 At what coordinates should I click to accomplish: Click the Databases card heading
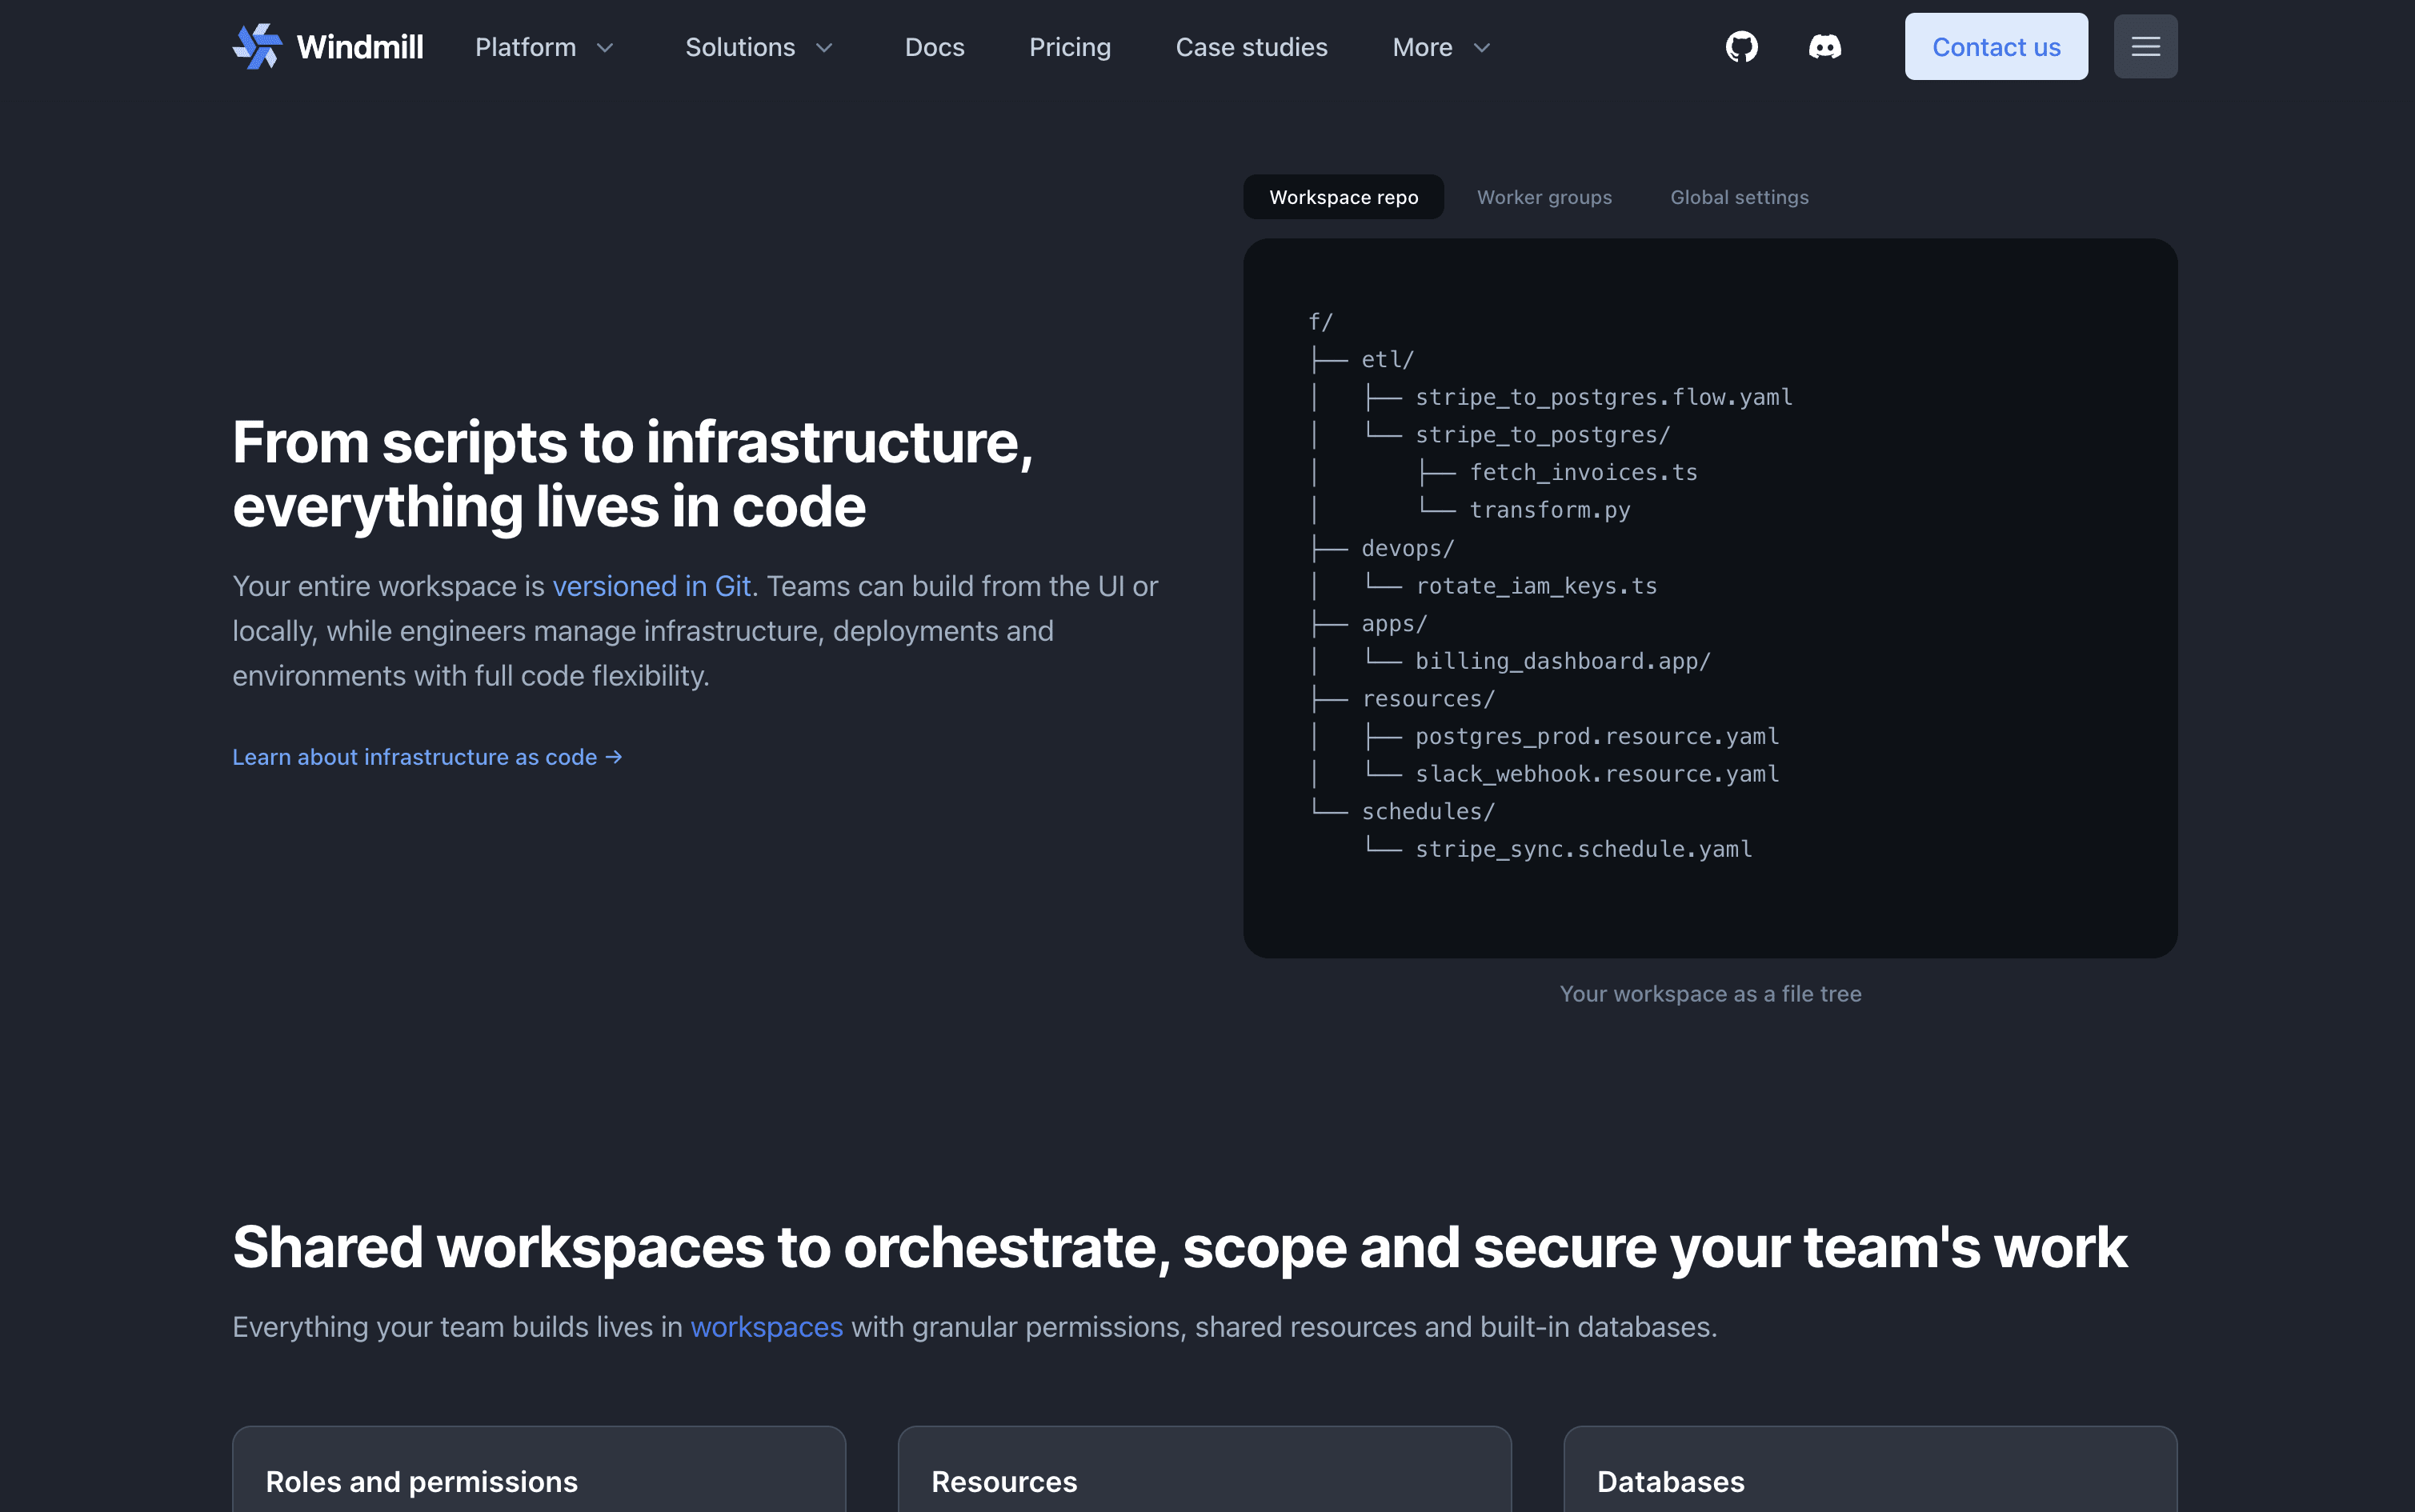[x=1670, y=1482]
